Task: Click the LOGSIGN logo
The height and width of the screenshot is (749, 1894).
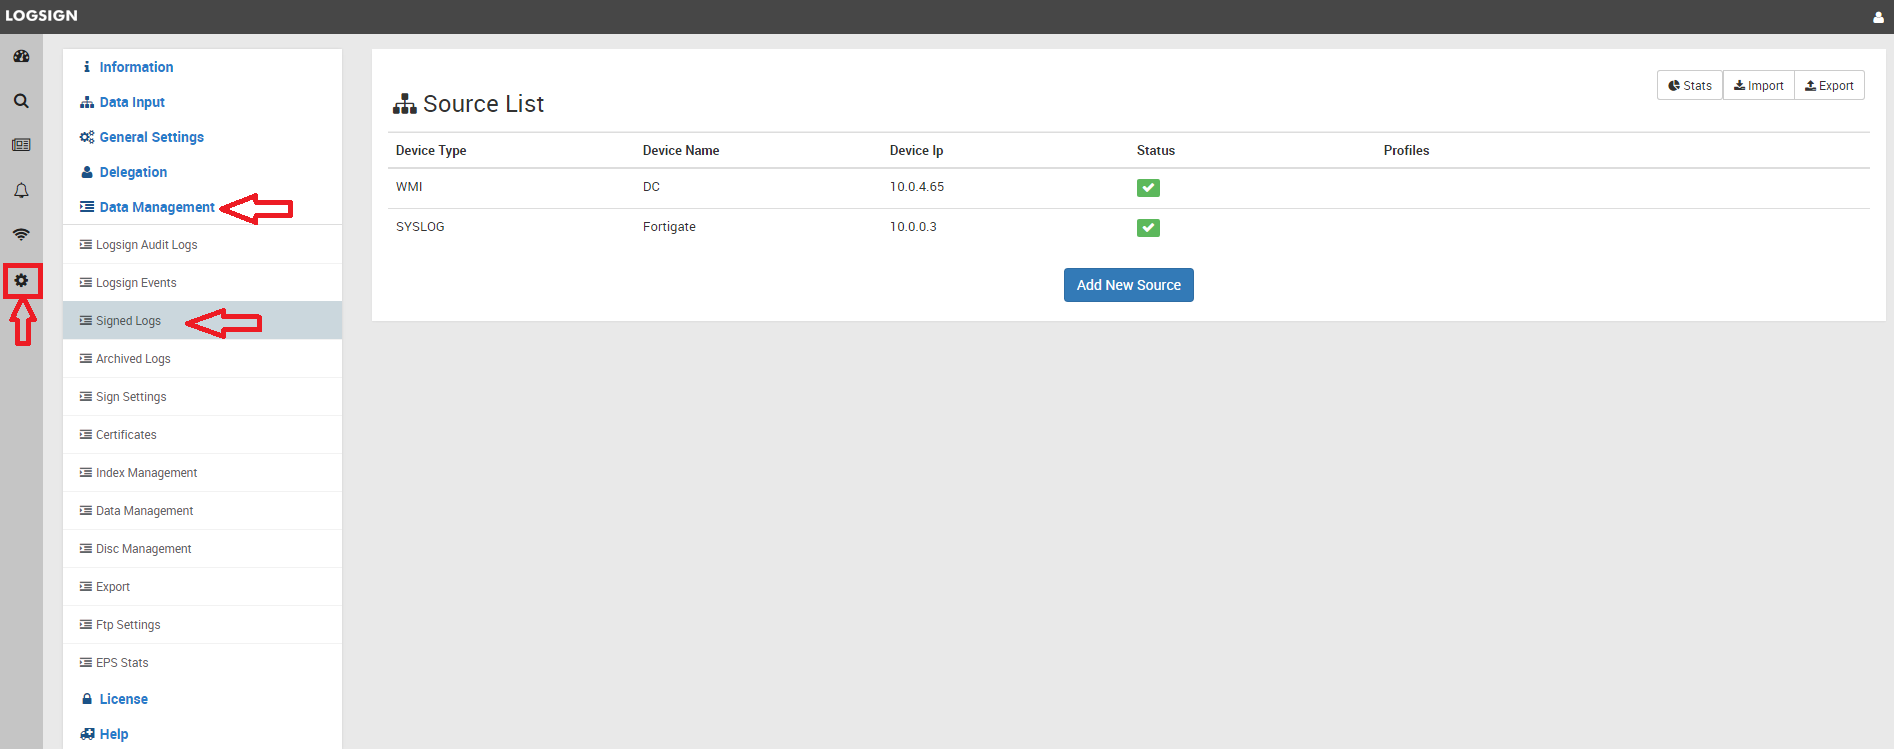Action: 41,16
